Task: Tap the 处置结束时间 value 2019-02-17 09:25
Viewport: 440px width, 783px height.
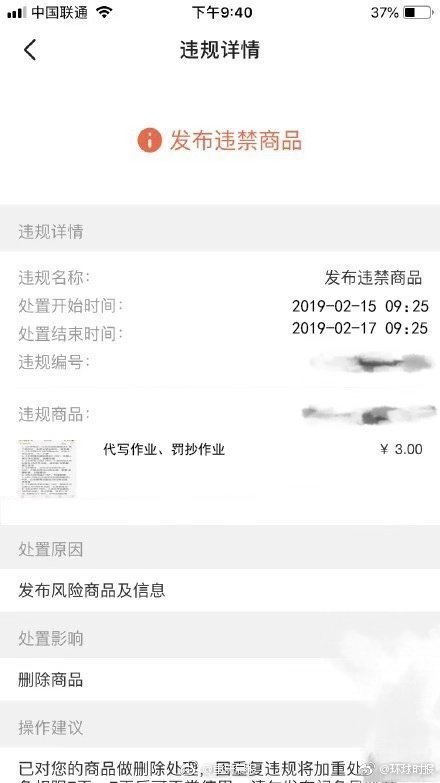Action: point(360,328)
